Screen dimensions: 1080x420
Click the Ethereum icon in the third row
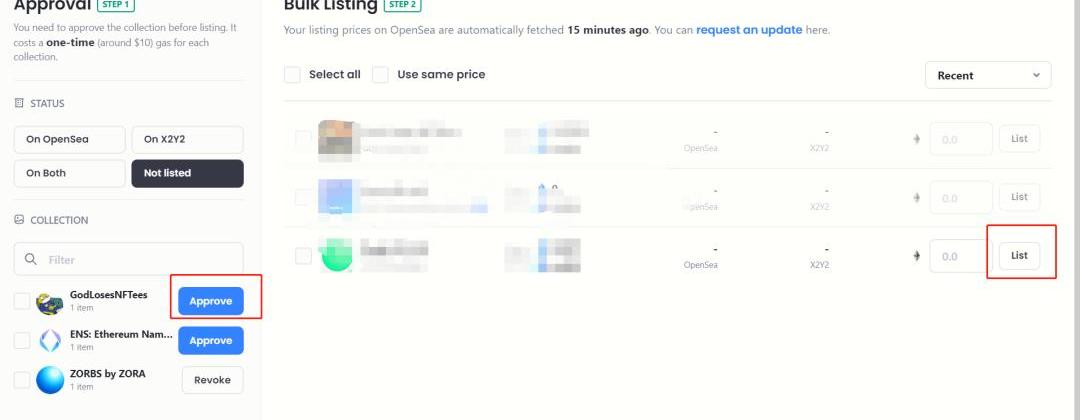pyautogui.click(x=916, y=256)
